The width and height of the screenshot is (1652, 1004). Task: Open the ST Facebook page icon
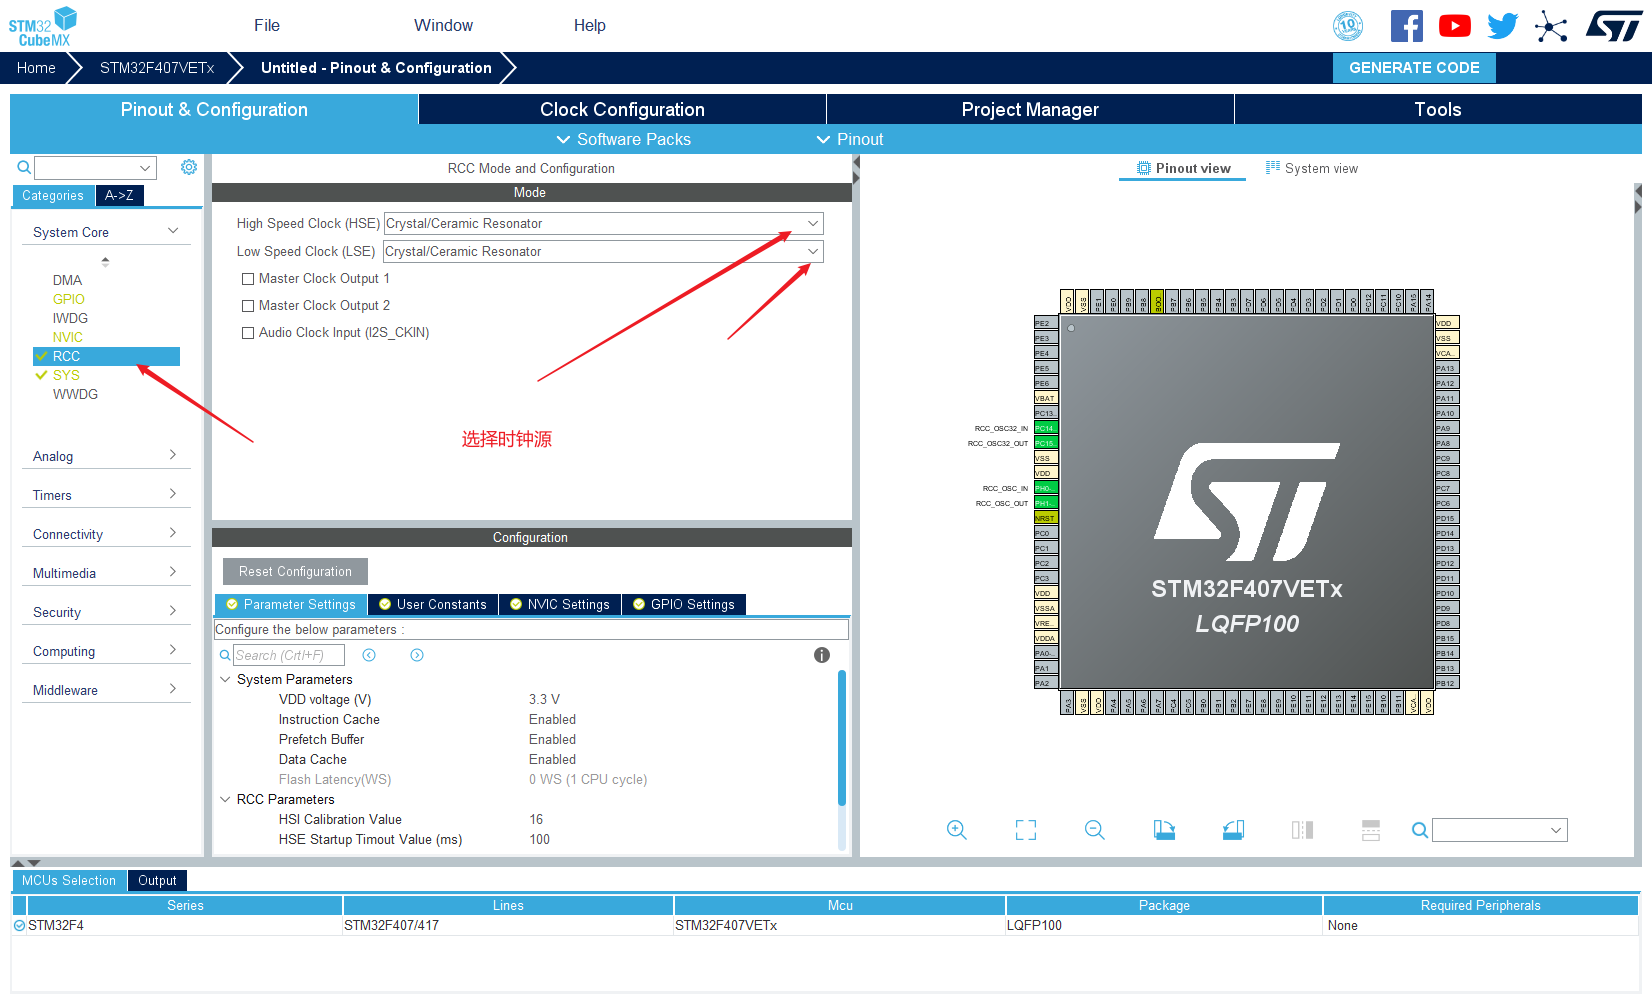(1406, 26)
